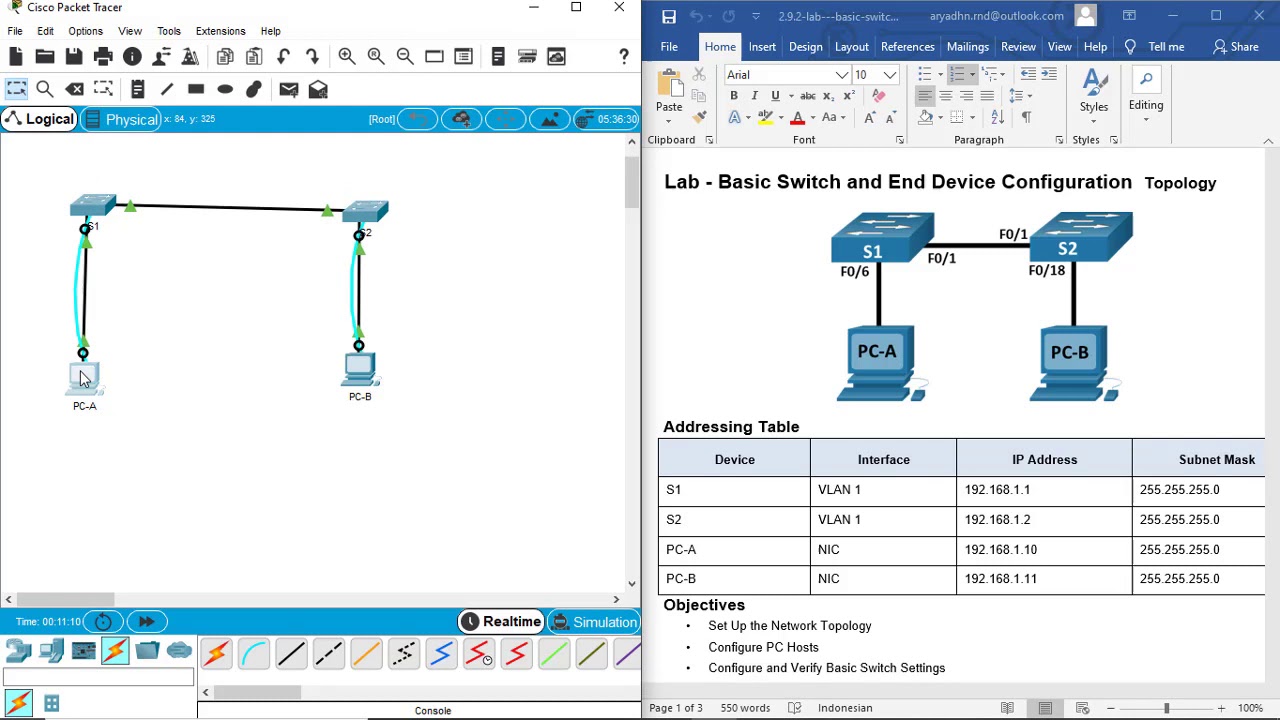This screenshot has height=720, width=1280.
Task: Click the font color red A
Action: click(x=797, y=118)
